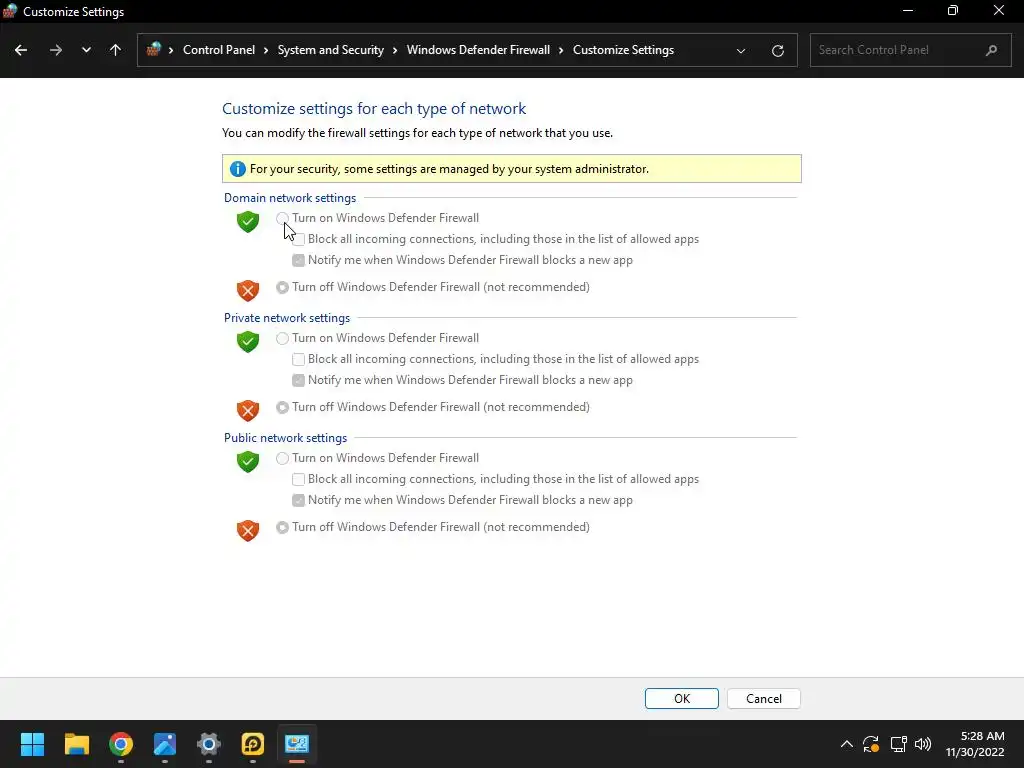Open recent locations chevron beside forward arrow

coord(86,50)
